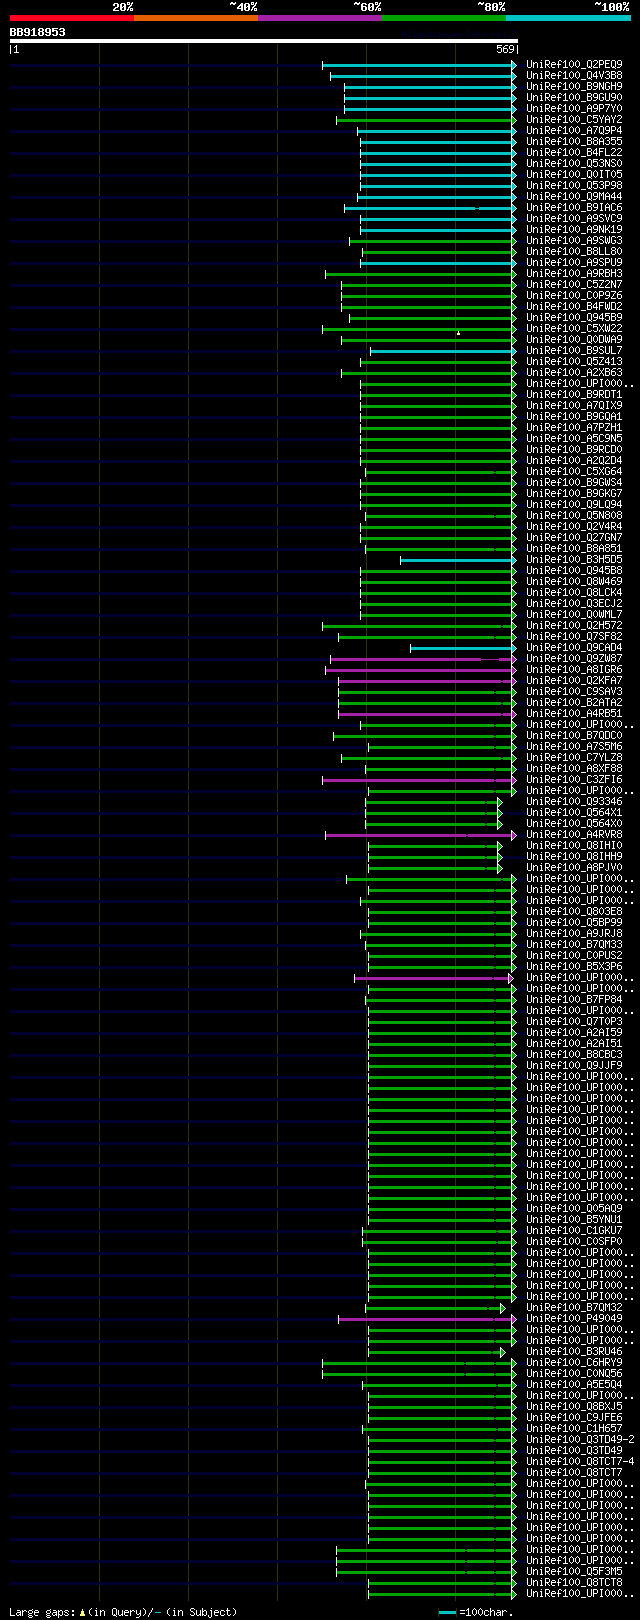This screenshot has width=640, height=1620.
Task: Open the hit UniRef100_B3RU46
Action: 574,1351
